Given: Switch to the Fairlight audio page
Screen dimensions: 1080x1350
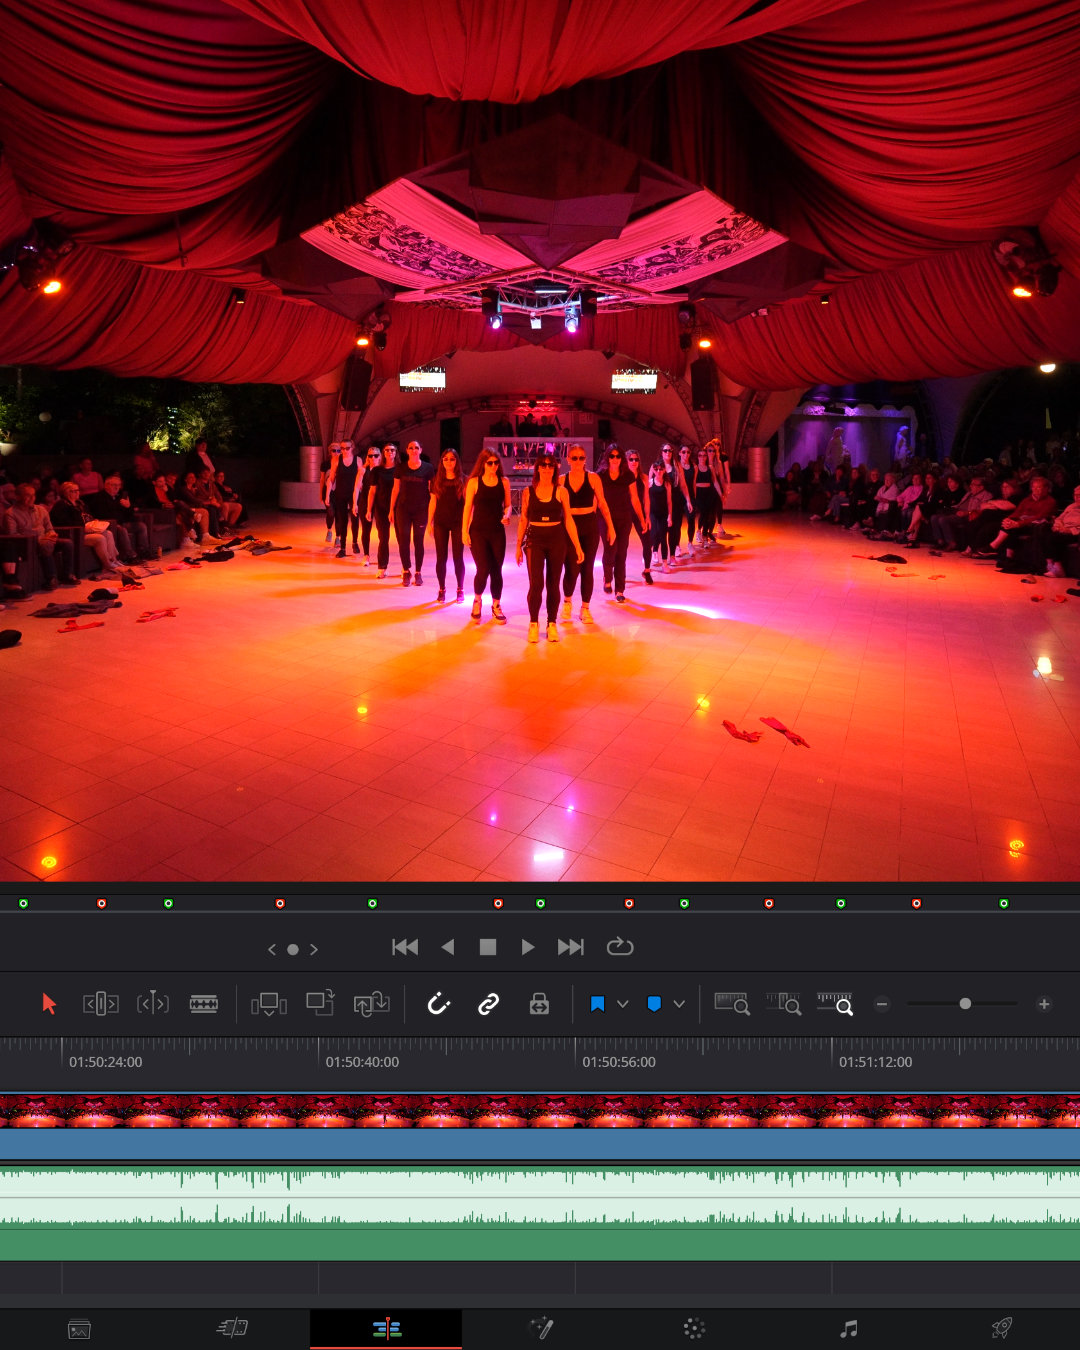Looking at the screenshot, I should (x=848, y=1328).
